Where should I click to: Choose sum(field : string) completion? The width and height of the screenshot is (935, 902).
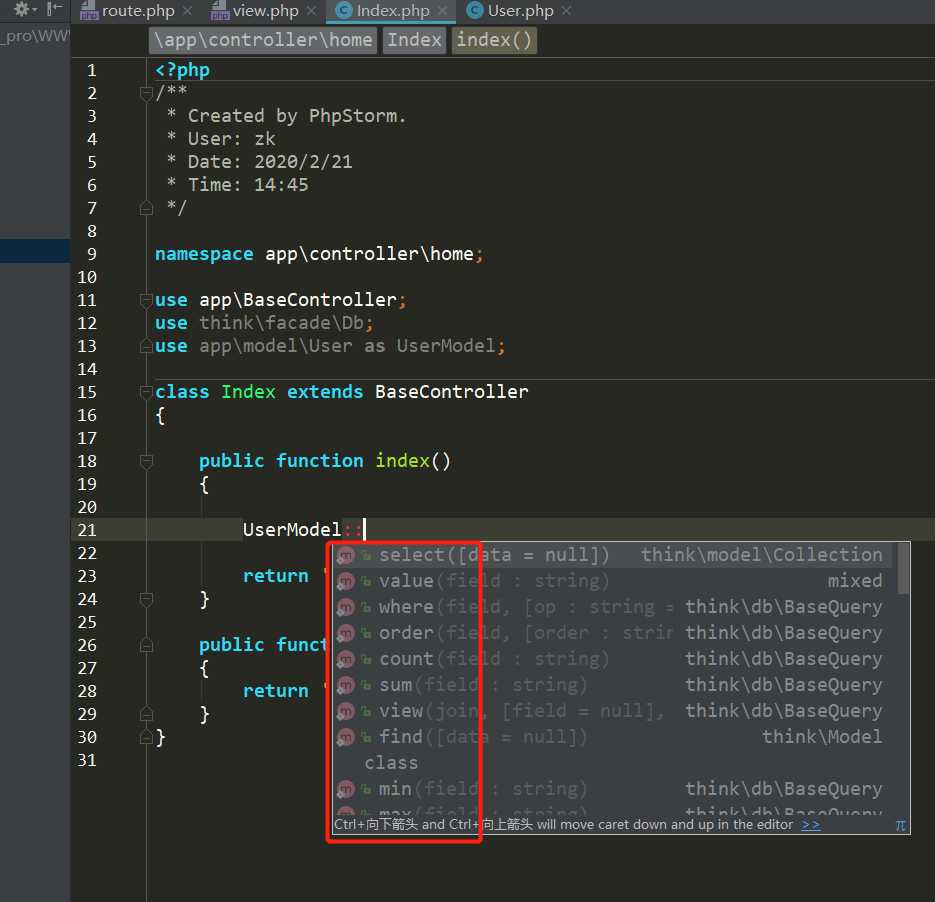coord(613,685)
